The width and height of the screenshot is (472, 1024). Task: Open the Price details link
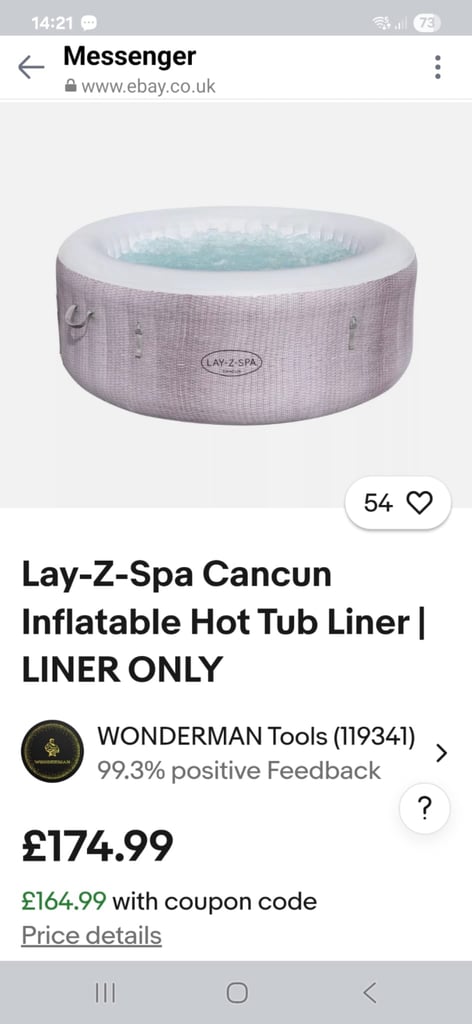click(x=91, y=935)
